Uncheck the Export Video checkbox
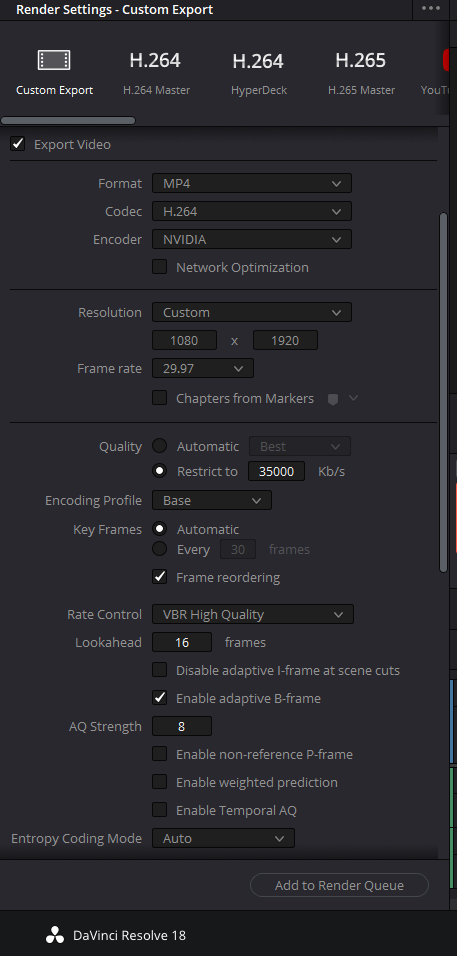 click(x=18, y=144)
